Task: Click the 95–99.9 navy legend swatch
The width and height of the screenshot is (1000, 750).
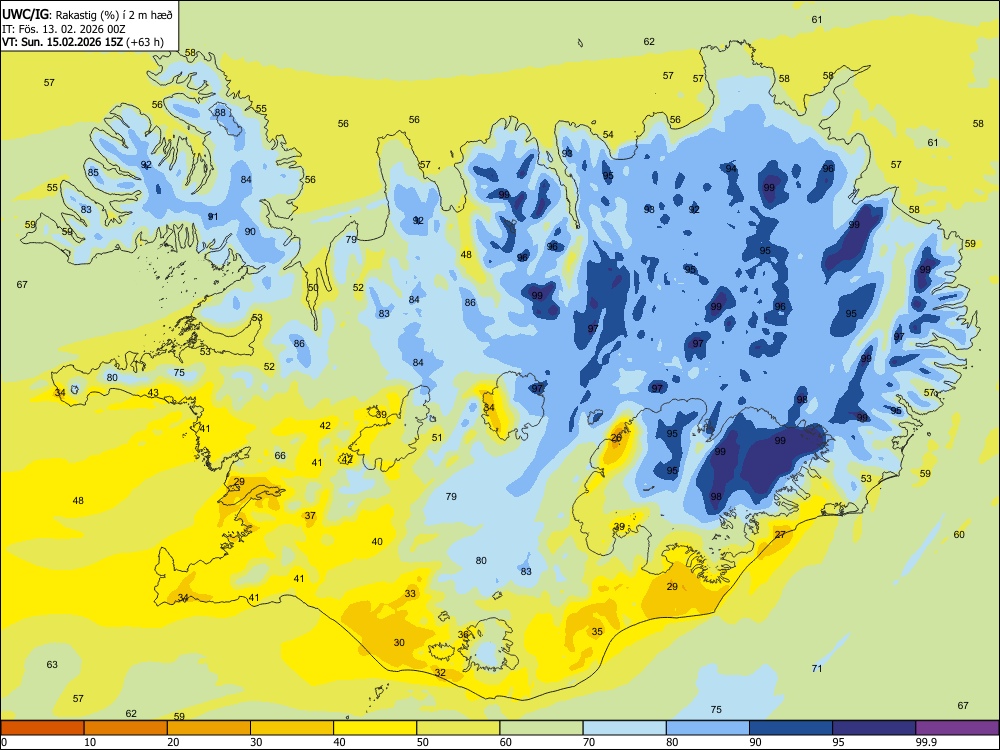Action: [x=874, y=728]
